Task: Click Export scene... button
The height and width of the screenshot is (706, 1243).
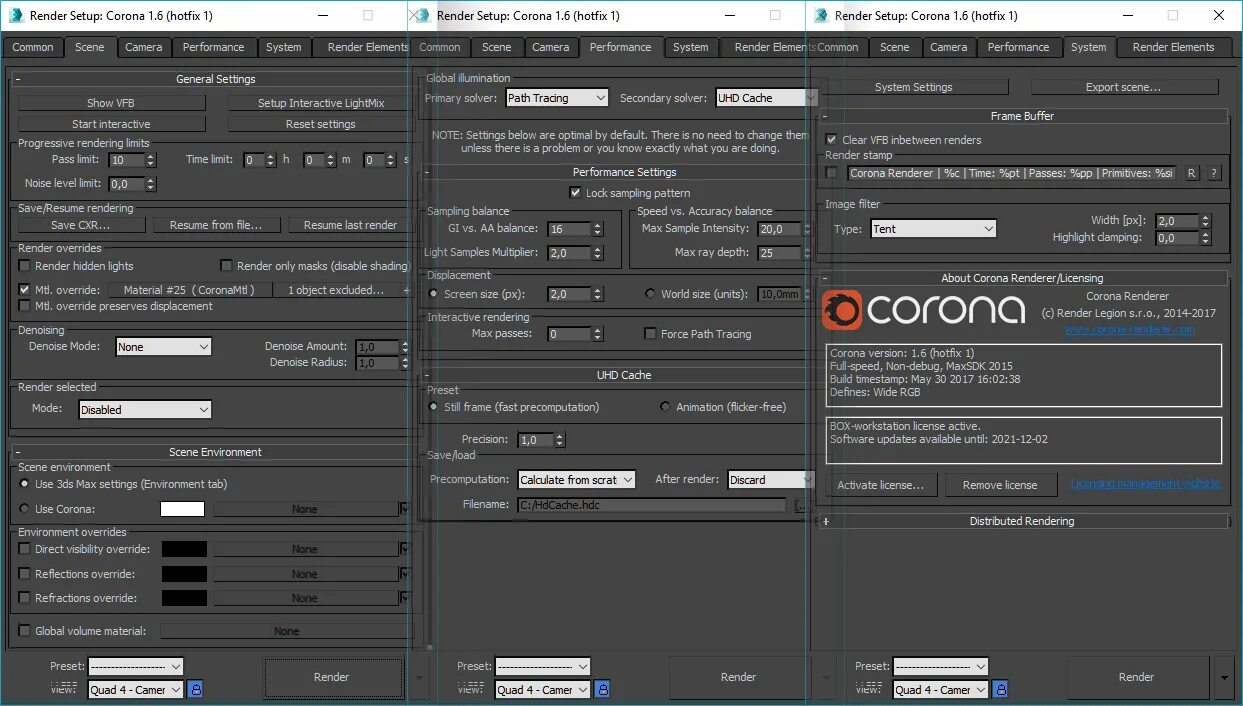Action: click(x=1123, y=87)
